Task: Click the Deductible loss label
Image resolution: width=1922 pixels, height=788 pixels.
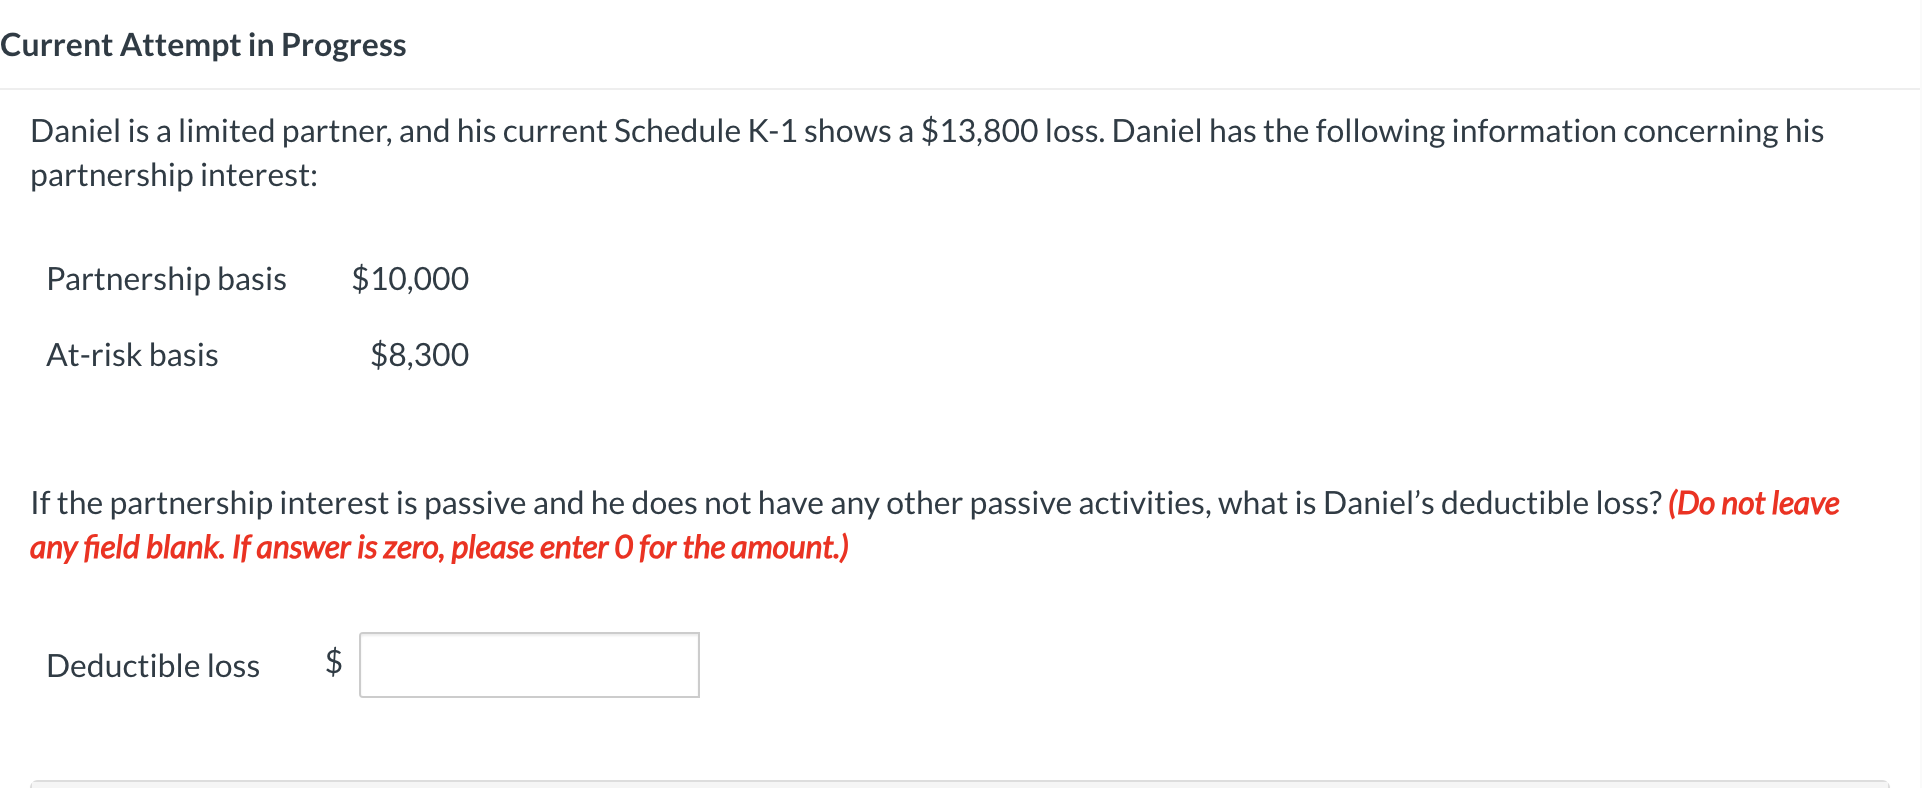Action: point(152,664)
